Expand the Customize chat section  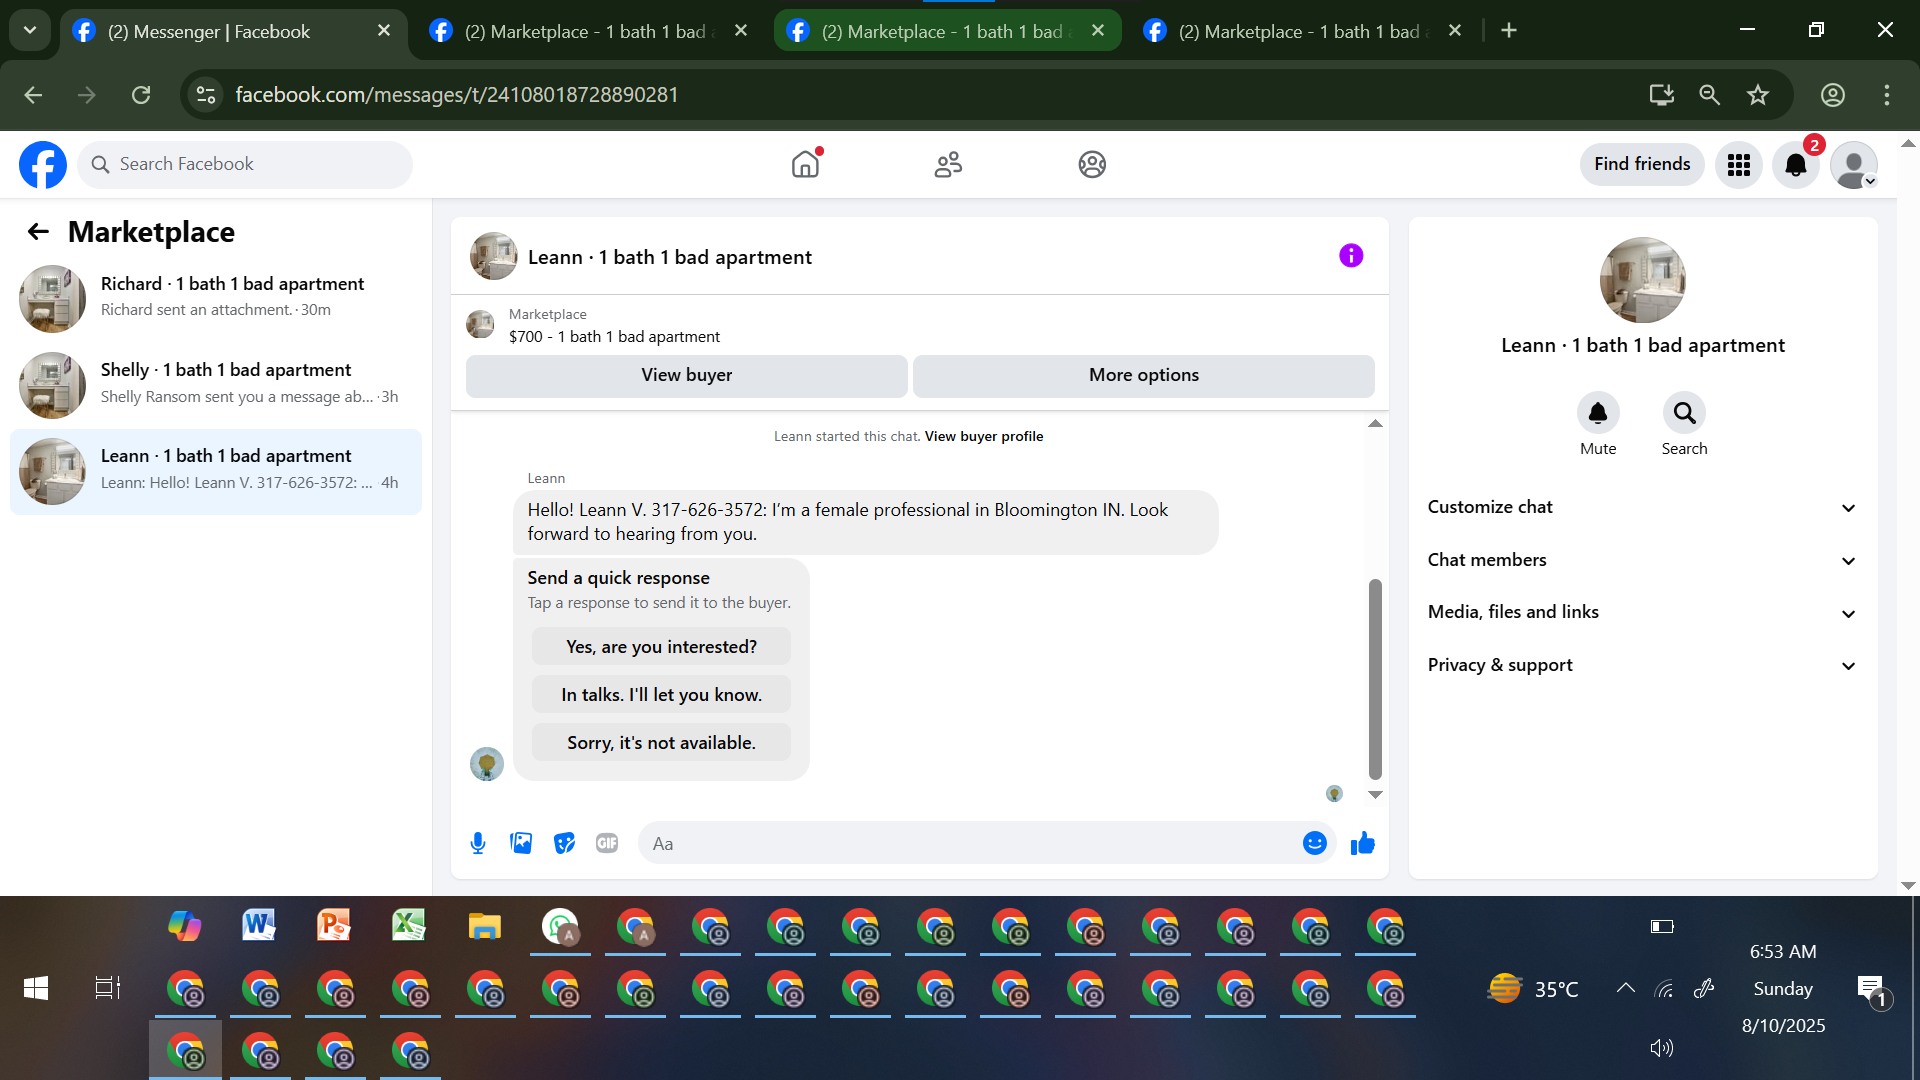pyautogui.click(x=1642, y=507)
